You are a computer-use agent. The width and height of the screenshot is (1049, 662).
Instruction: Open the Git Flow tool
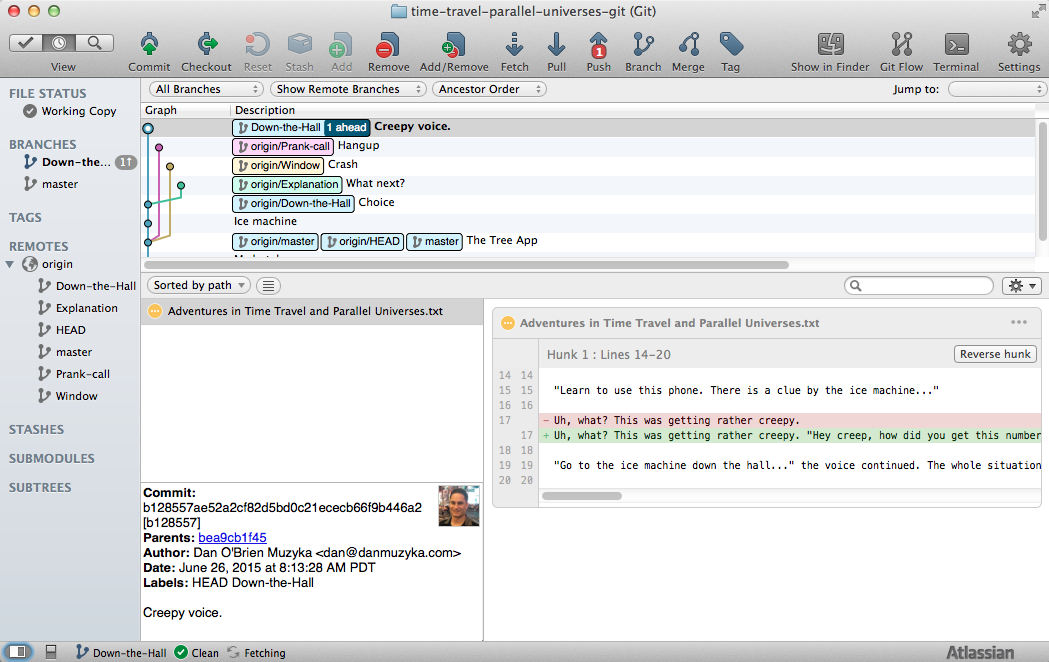[901, 45]
